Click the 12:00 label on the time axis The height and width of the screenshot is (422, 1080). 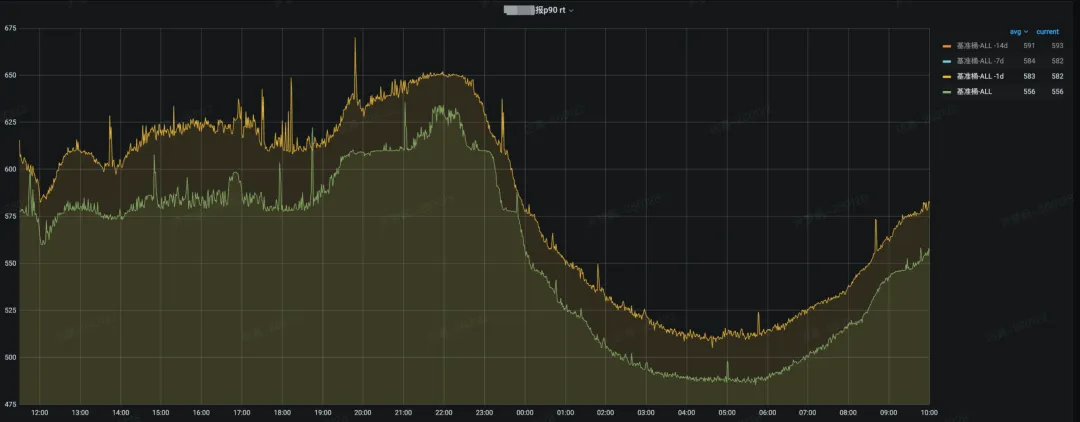tap(39, 413)
